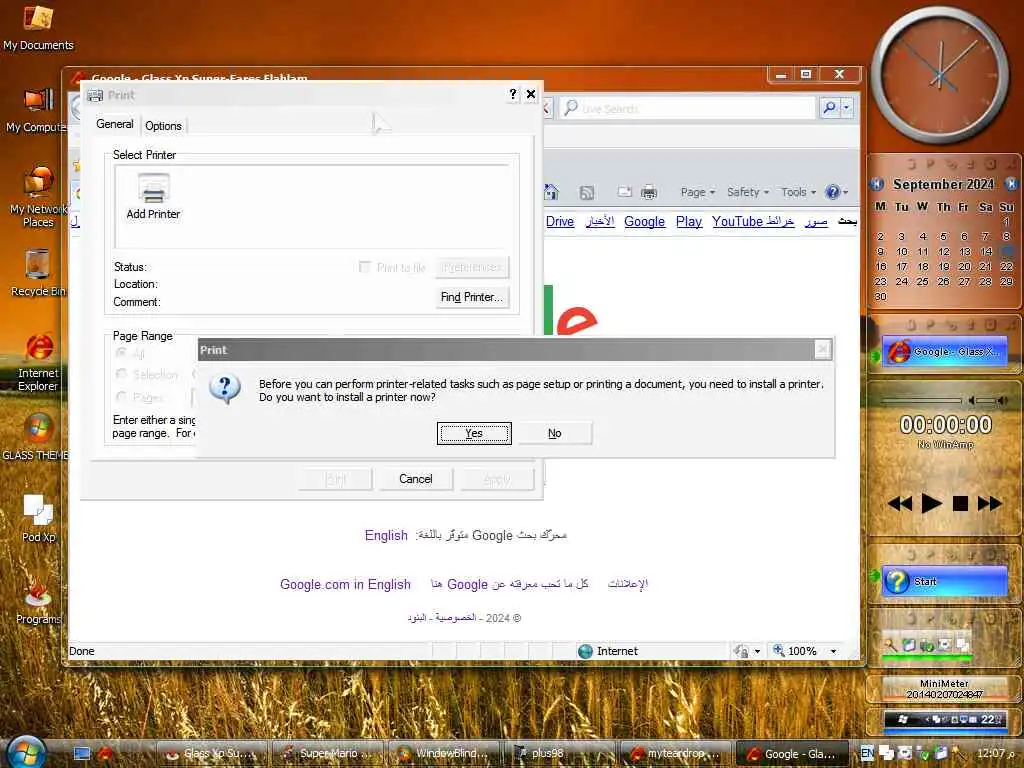Open the My Computer desktop icon

[38, 110]
